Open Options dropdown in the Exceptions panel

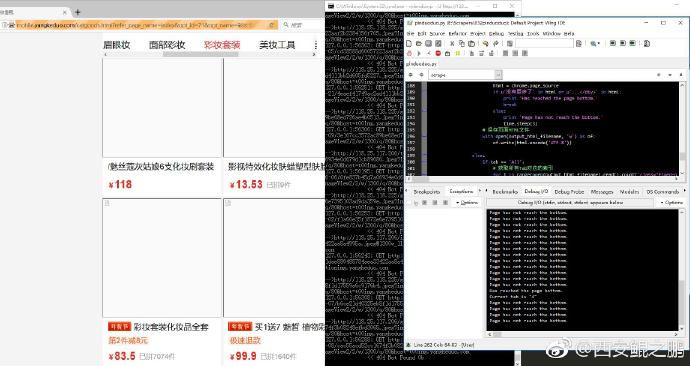[x=467, y=202]
